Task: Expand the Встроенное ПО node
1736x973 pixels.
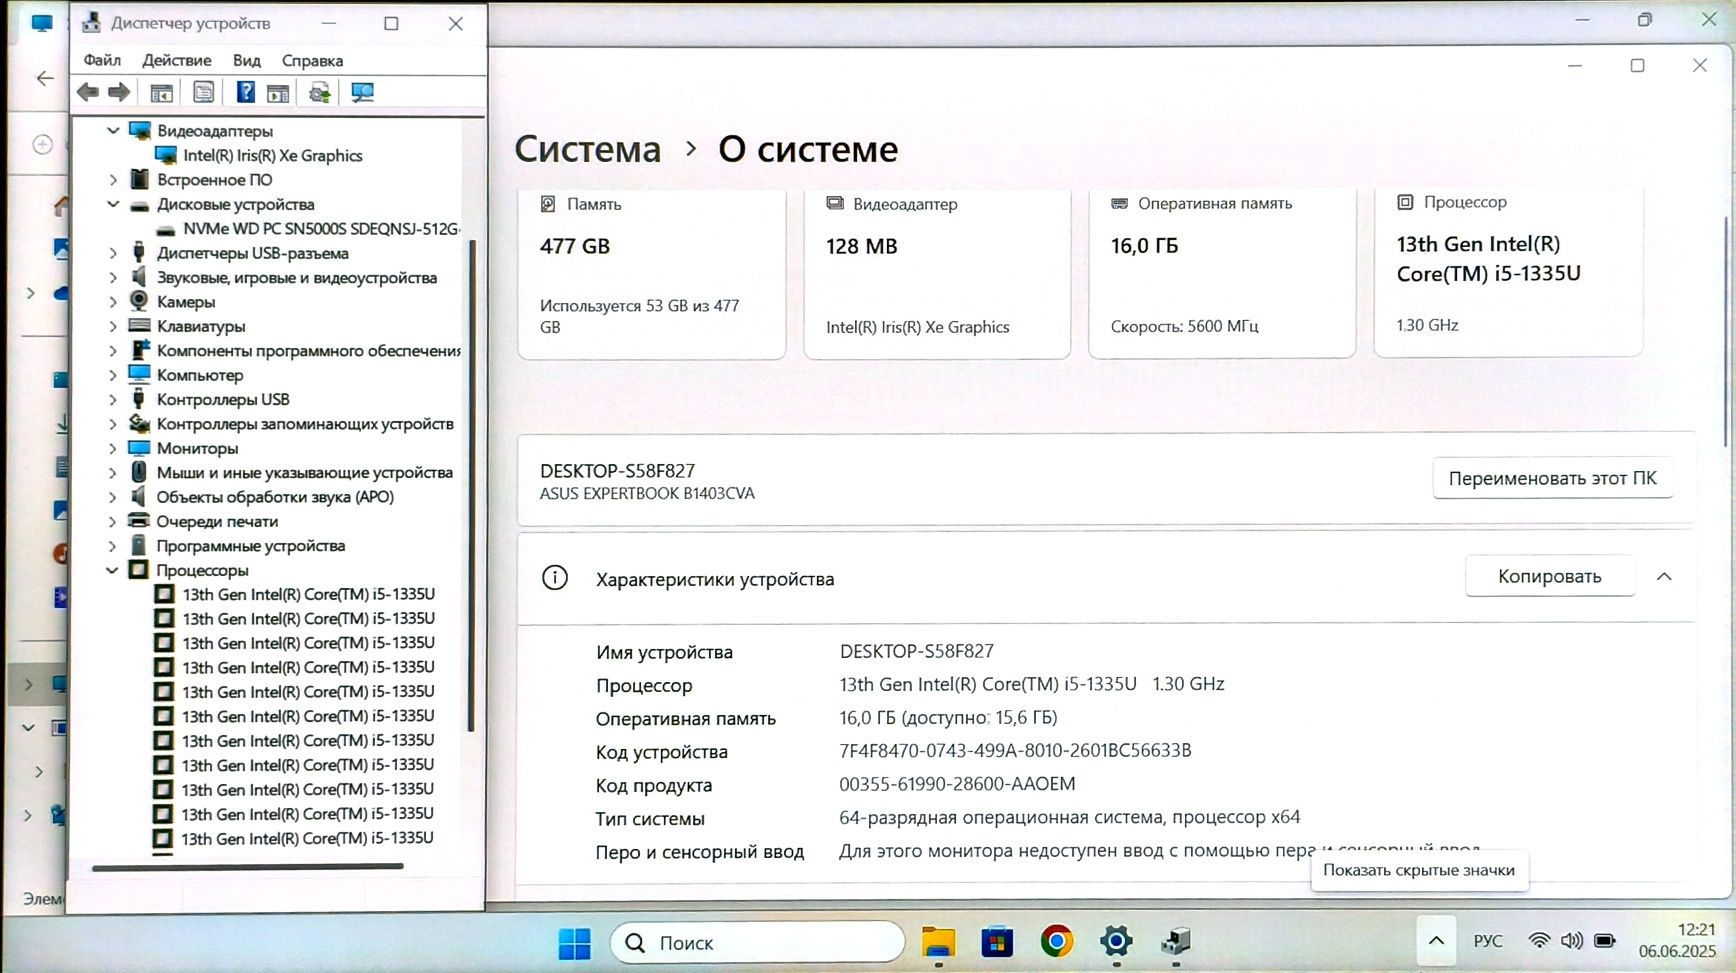Action: coord(113,180)
